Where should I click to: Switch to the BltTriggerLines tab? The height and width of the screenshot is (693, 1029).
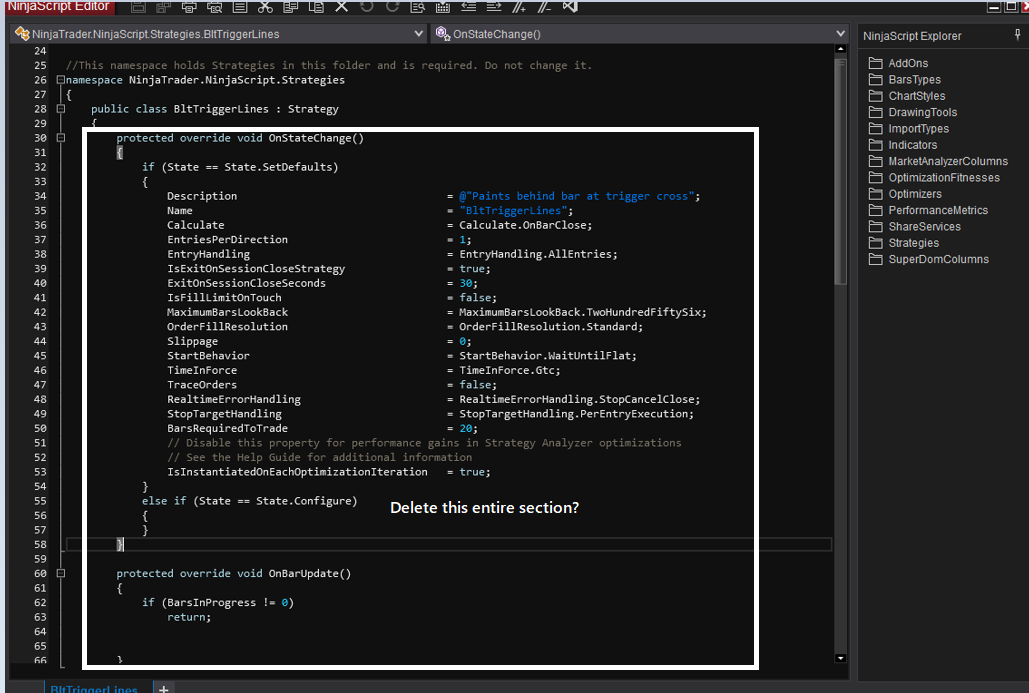click(x=93, y=688)
